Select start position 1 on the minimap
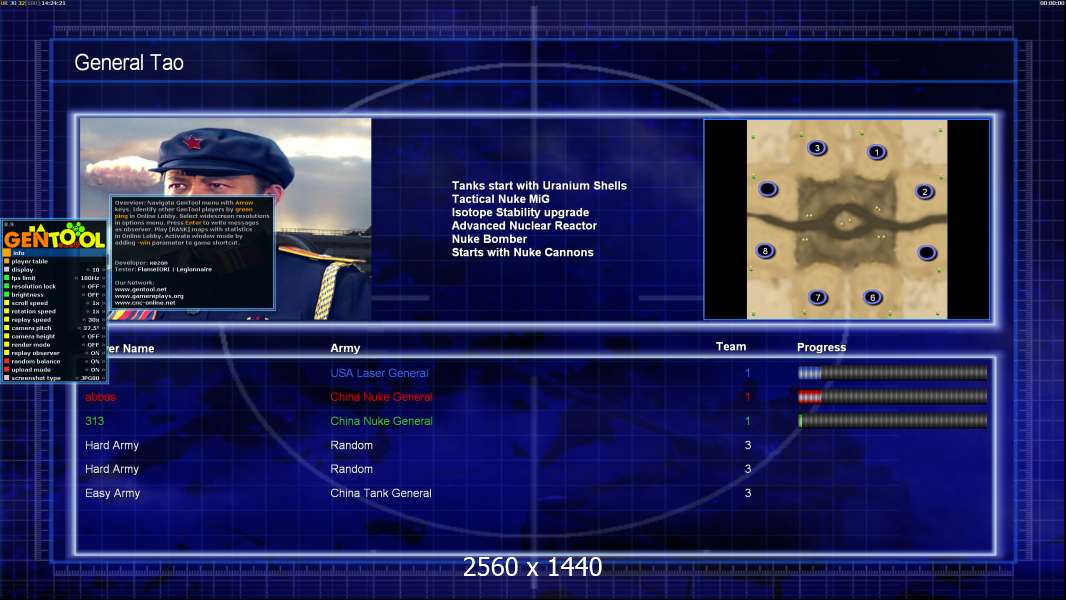 [877, 152]
